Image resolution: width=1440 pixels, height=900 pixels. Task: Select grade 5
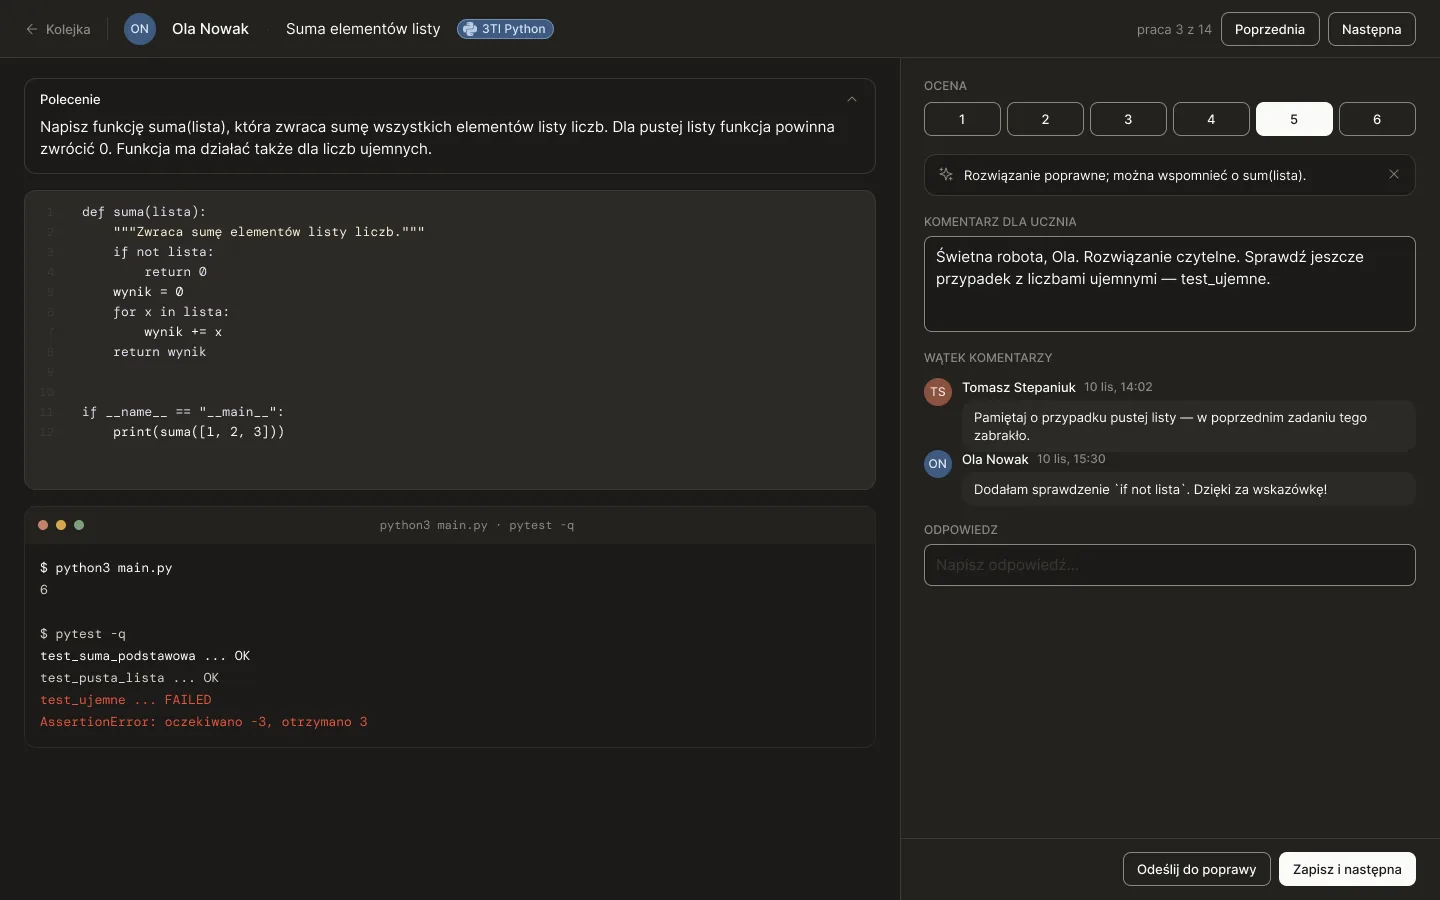pyautogui.click(x=1294, y=119)
